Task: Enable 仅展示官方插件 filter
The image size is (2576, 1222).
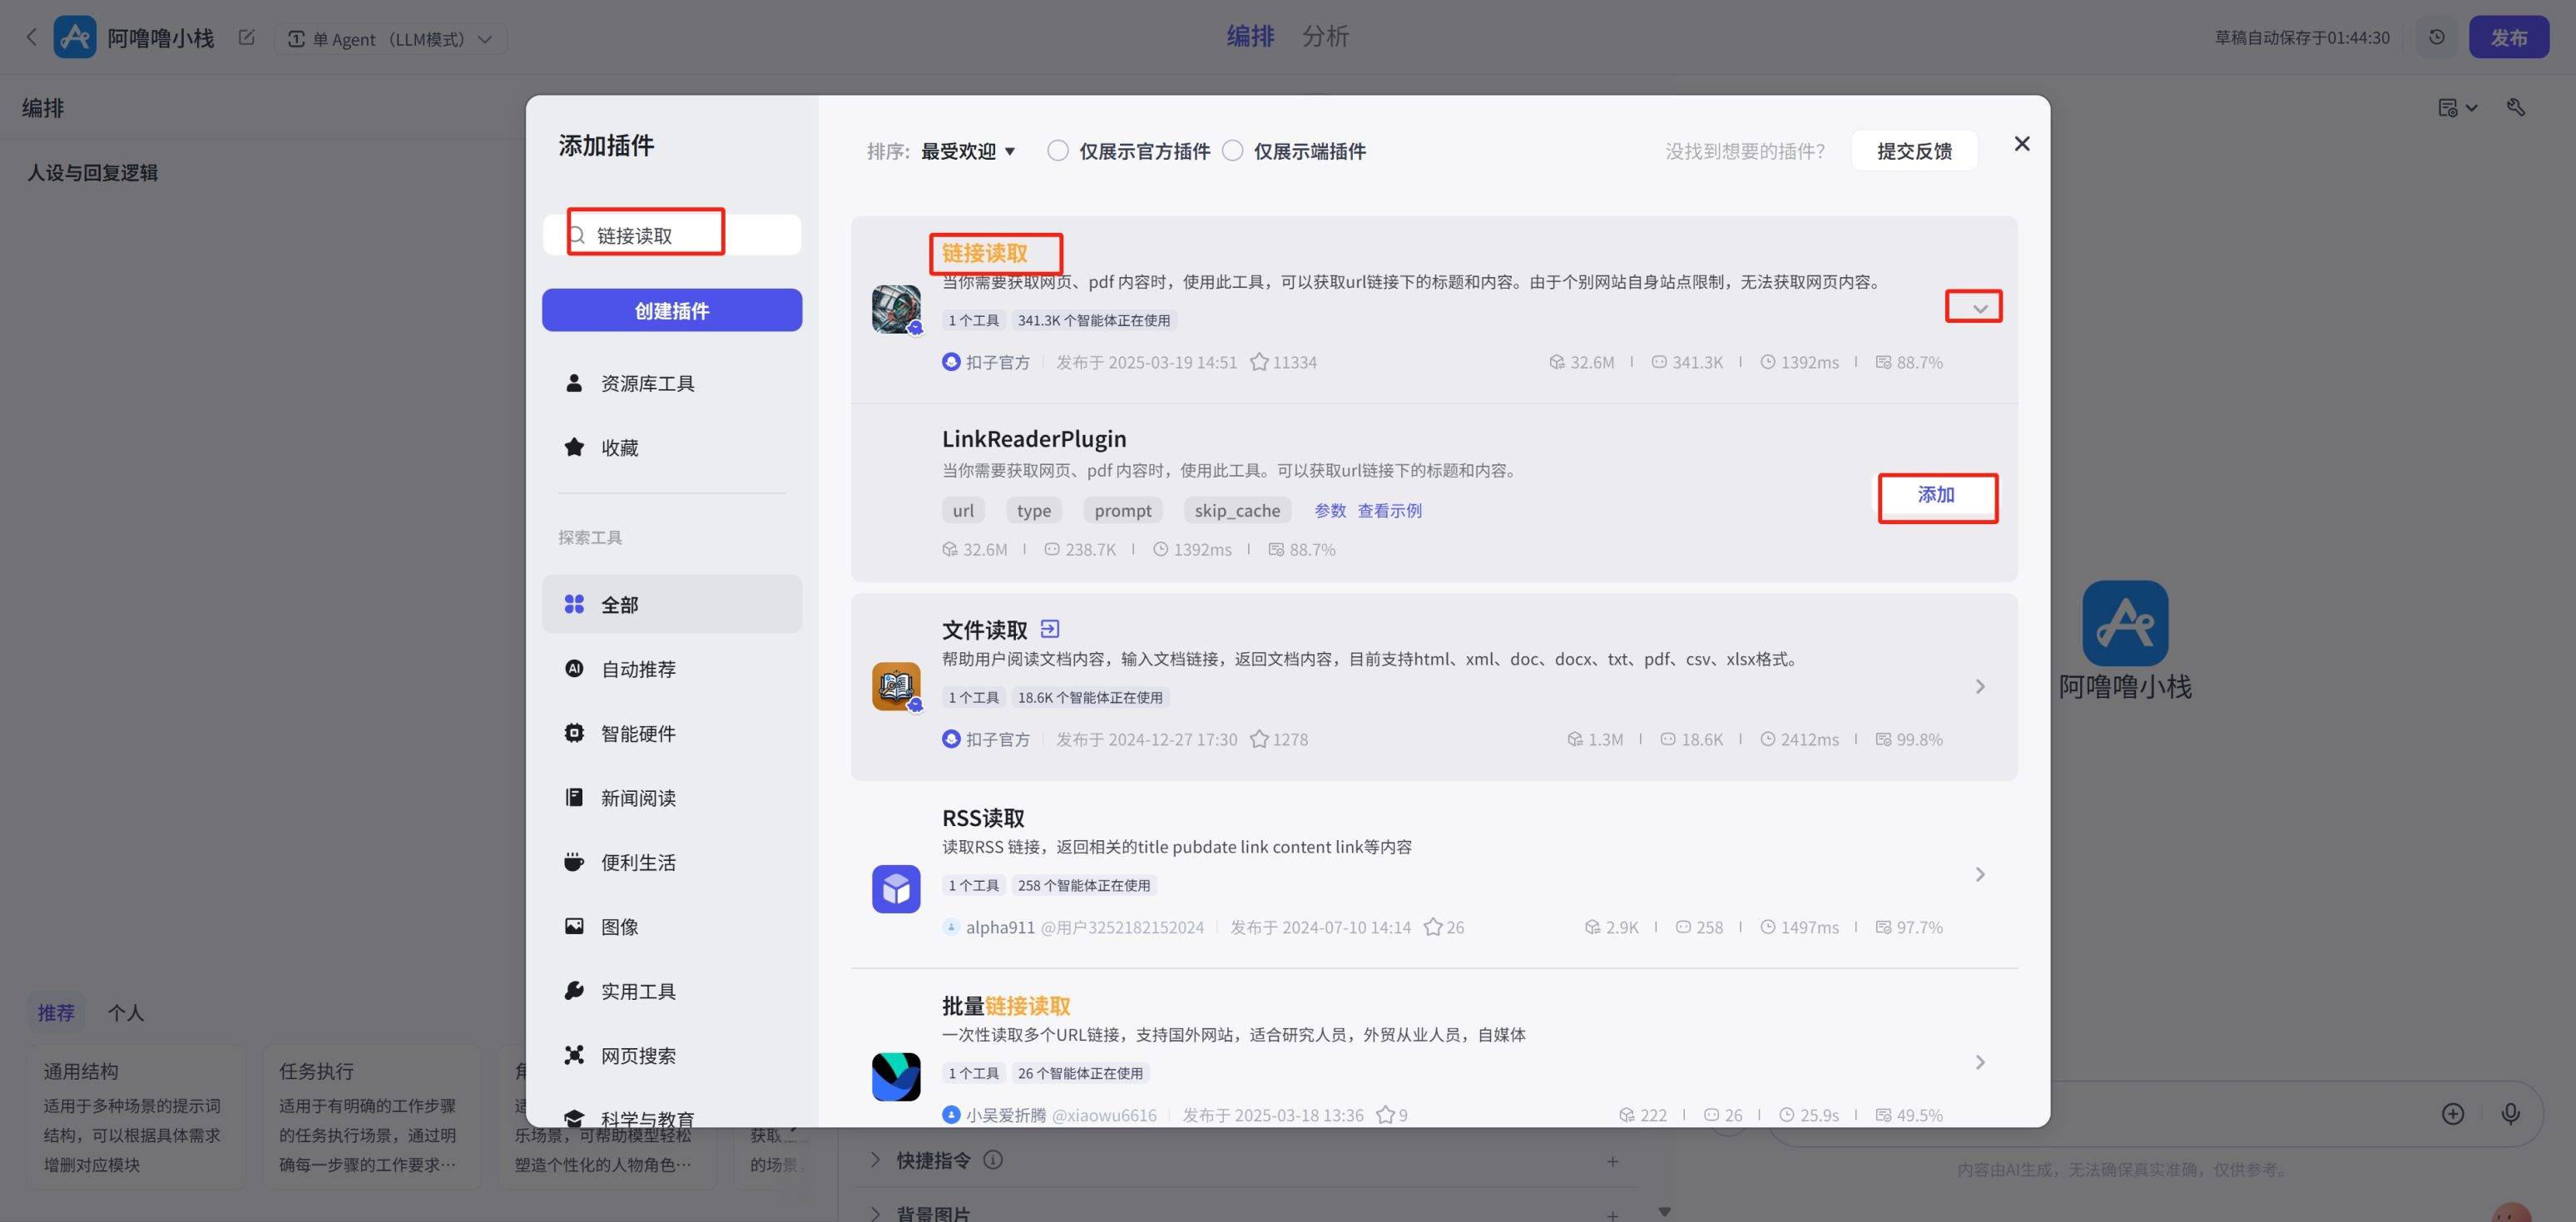Action: pos(1058,150)
